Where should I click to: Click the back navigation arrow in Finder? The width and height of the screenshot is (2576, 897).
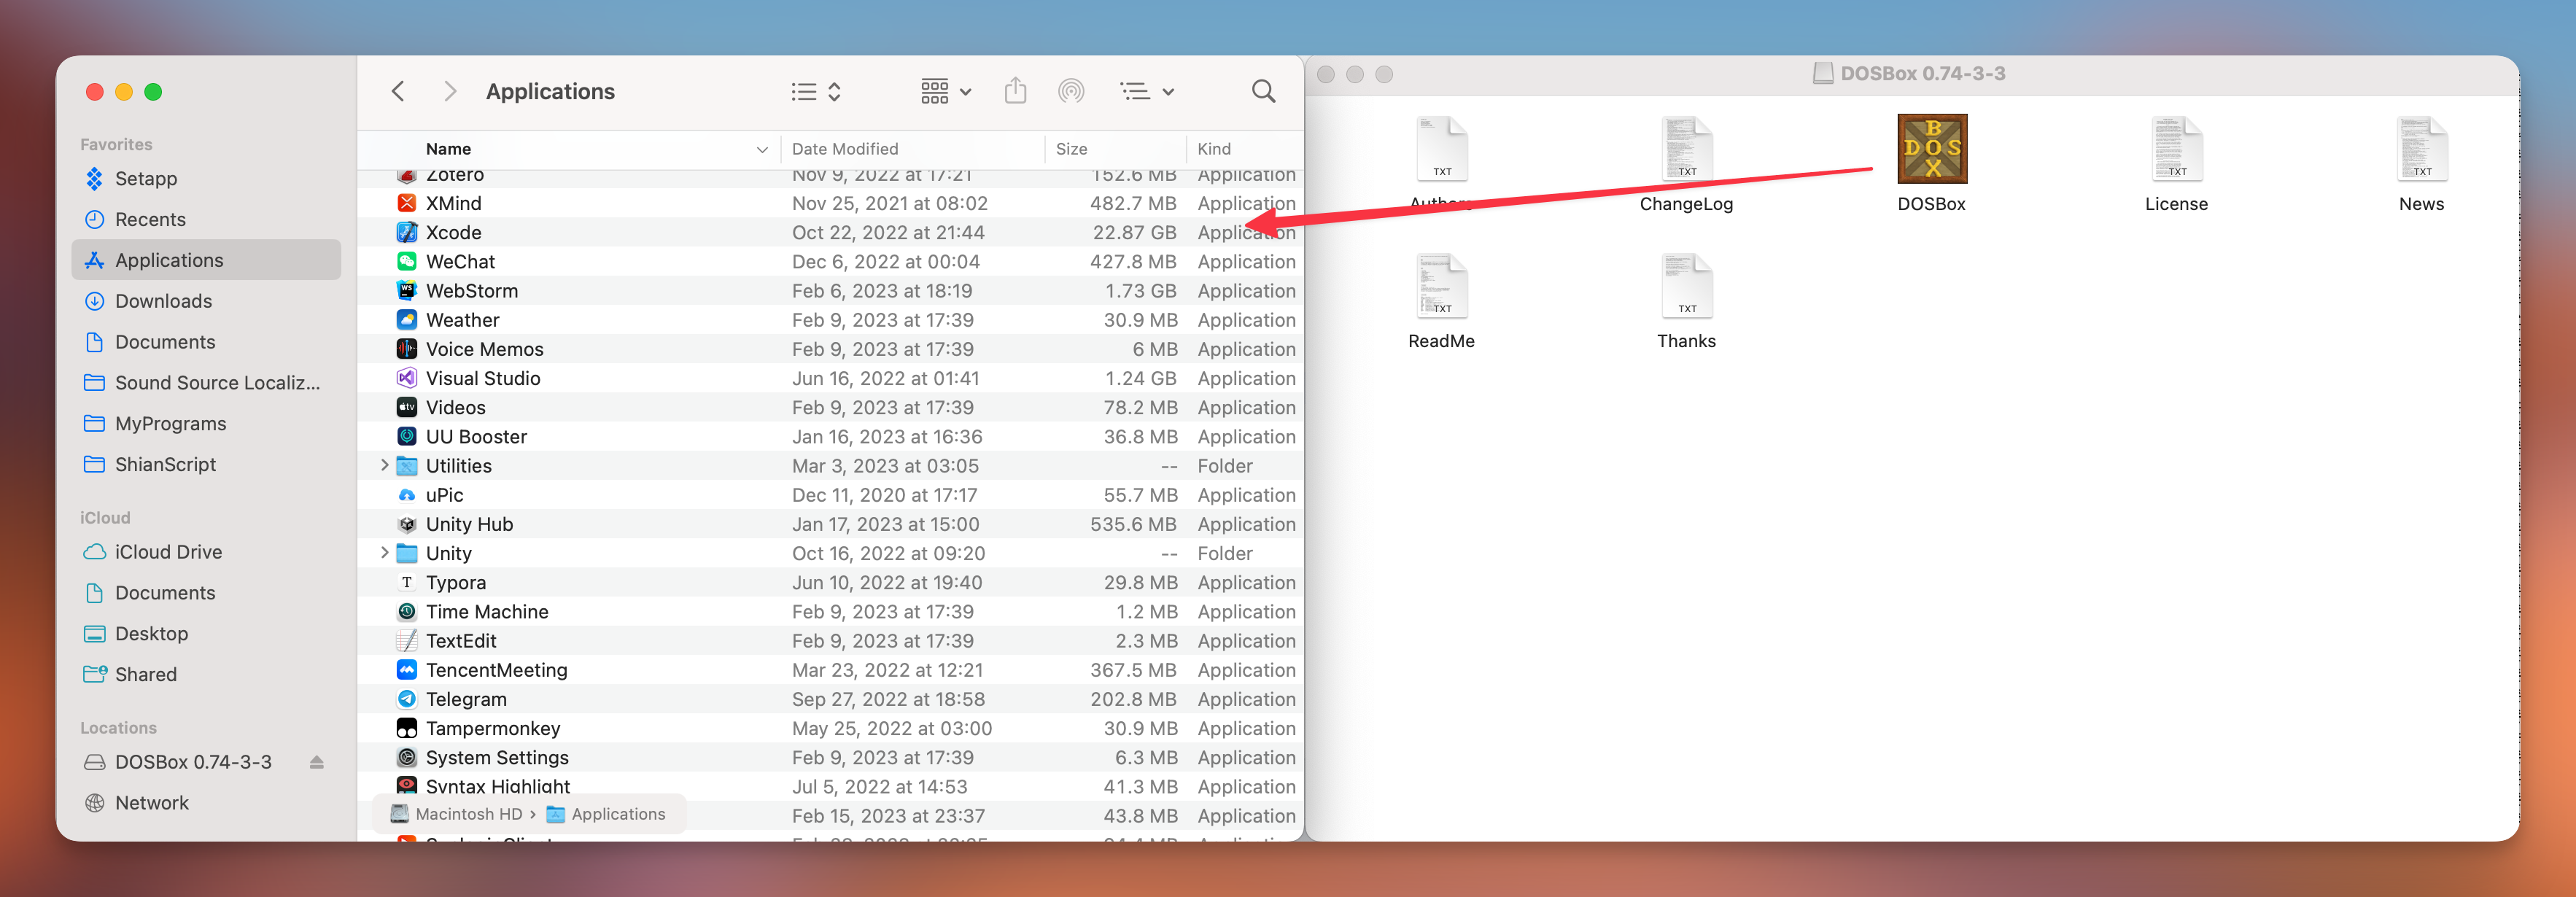[398, 92]
